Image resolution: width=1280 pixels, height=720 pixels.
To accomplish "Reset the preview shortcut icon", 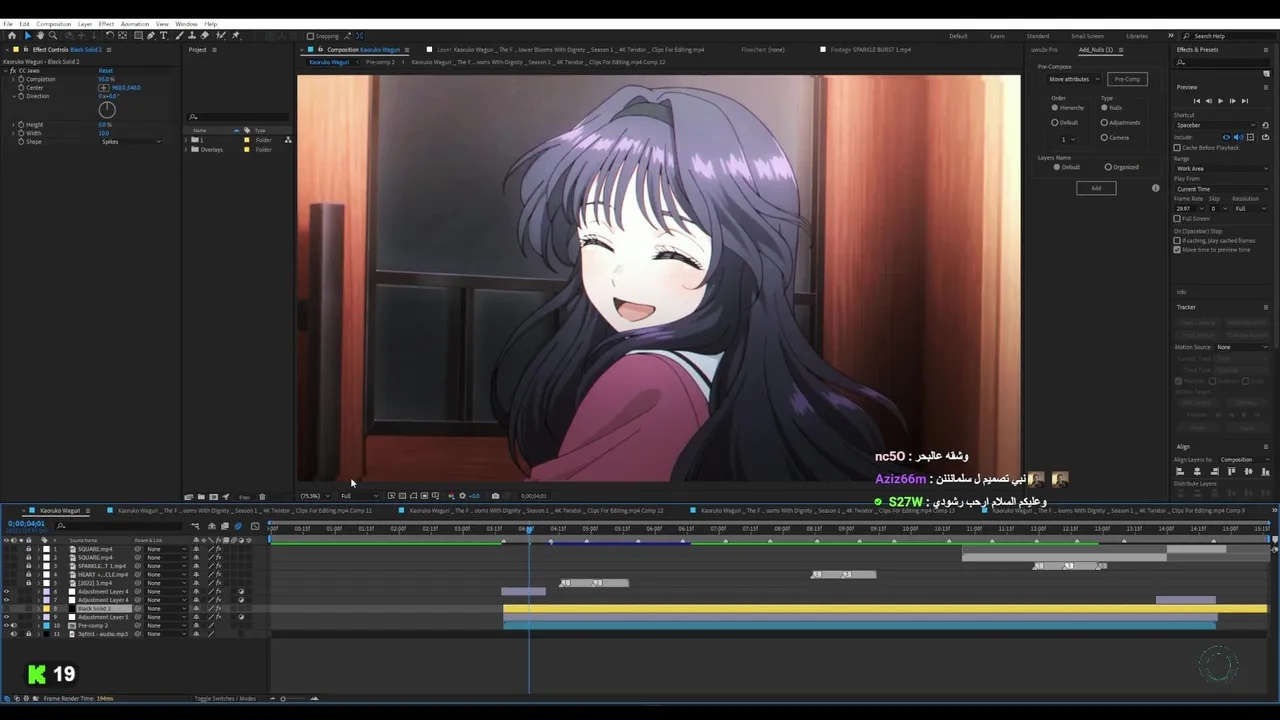I will click(1265, 125).
